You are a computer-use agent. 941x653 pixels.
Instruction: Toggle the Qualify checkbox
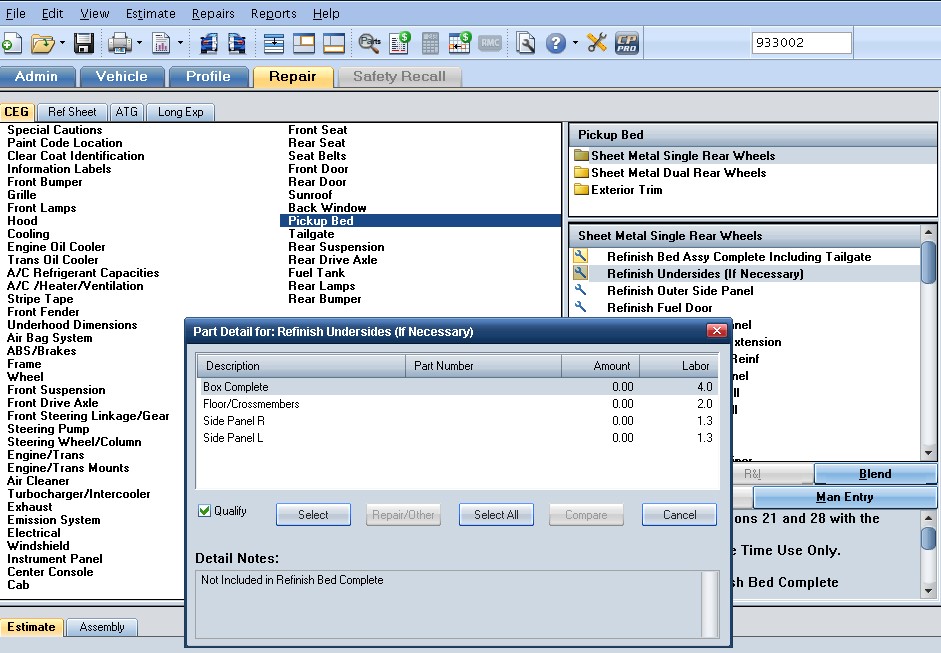[x=204, y=511]
